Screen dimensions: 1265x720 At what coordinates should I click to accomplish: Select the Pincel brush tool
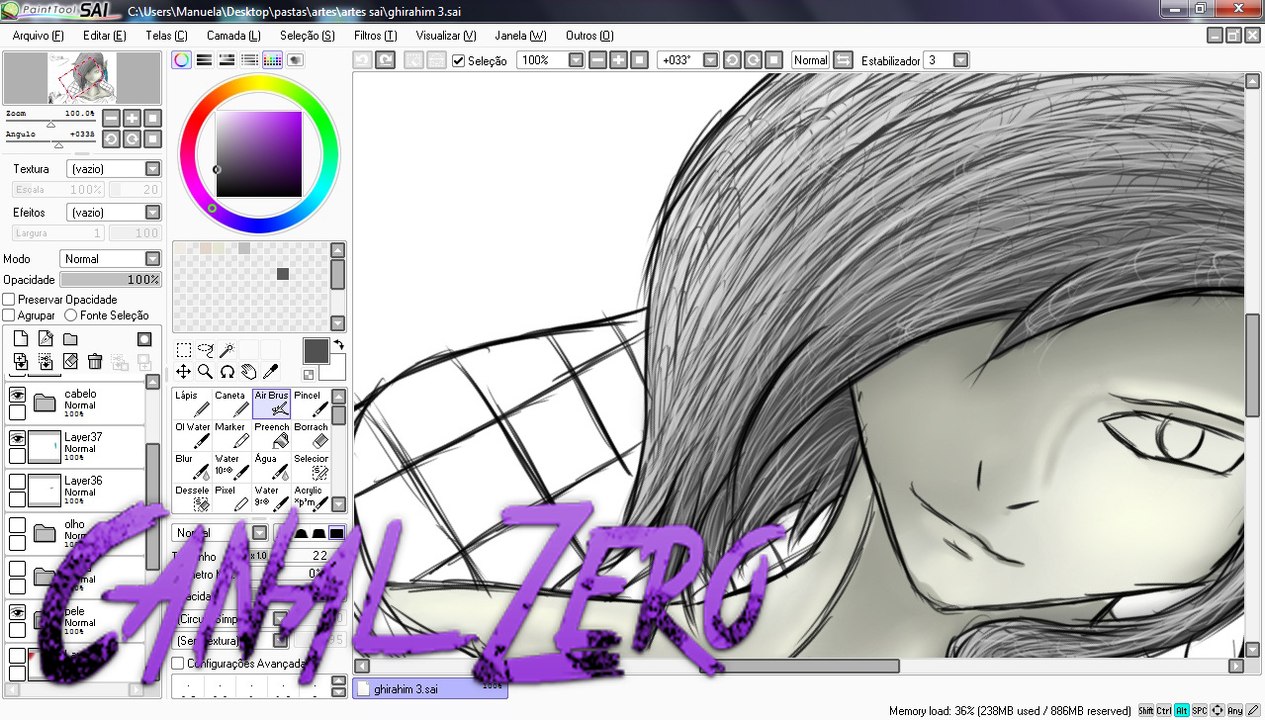coord(310,404)
